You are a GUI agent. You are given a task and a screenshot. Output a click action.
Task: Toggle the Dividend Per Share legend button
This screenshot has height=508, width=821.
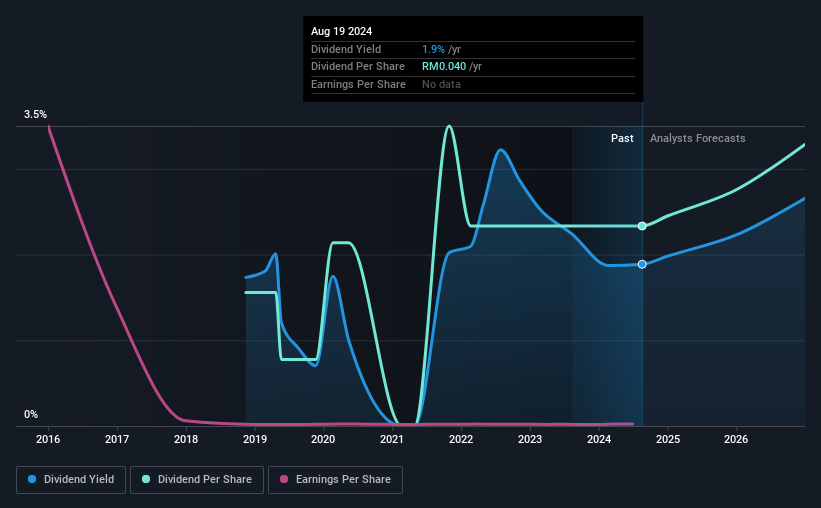(x=197, y=480)
